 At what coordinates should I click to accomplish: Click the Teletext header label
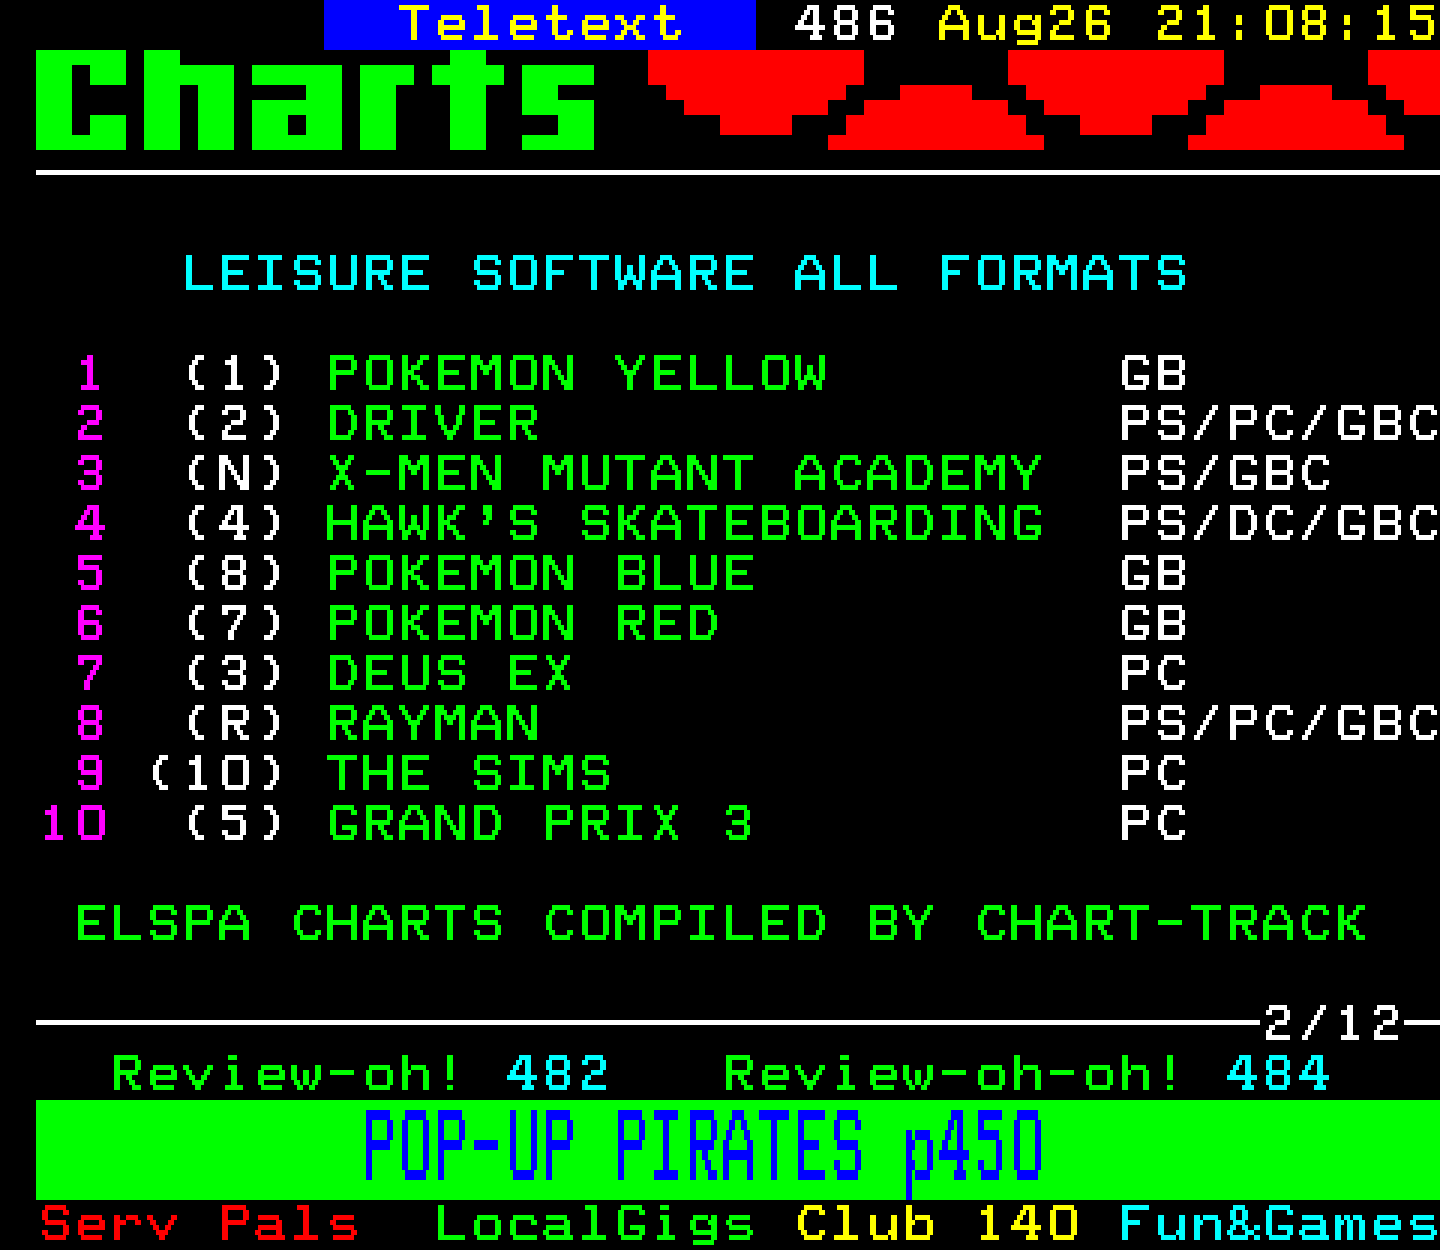coord(540,24)
